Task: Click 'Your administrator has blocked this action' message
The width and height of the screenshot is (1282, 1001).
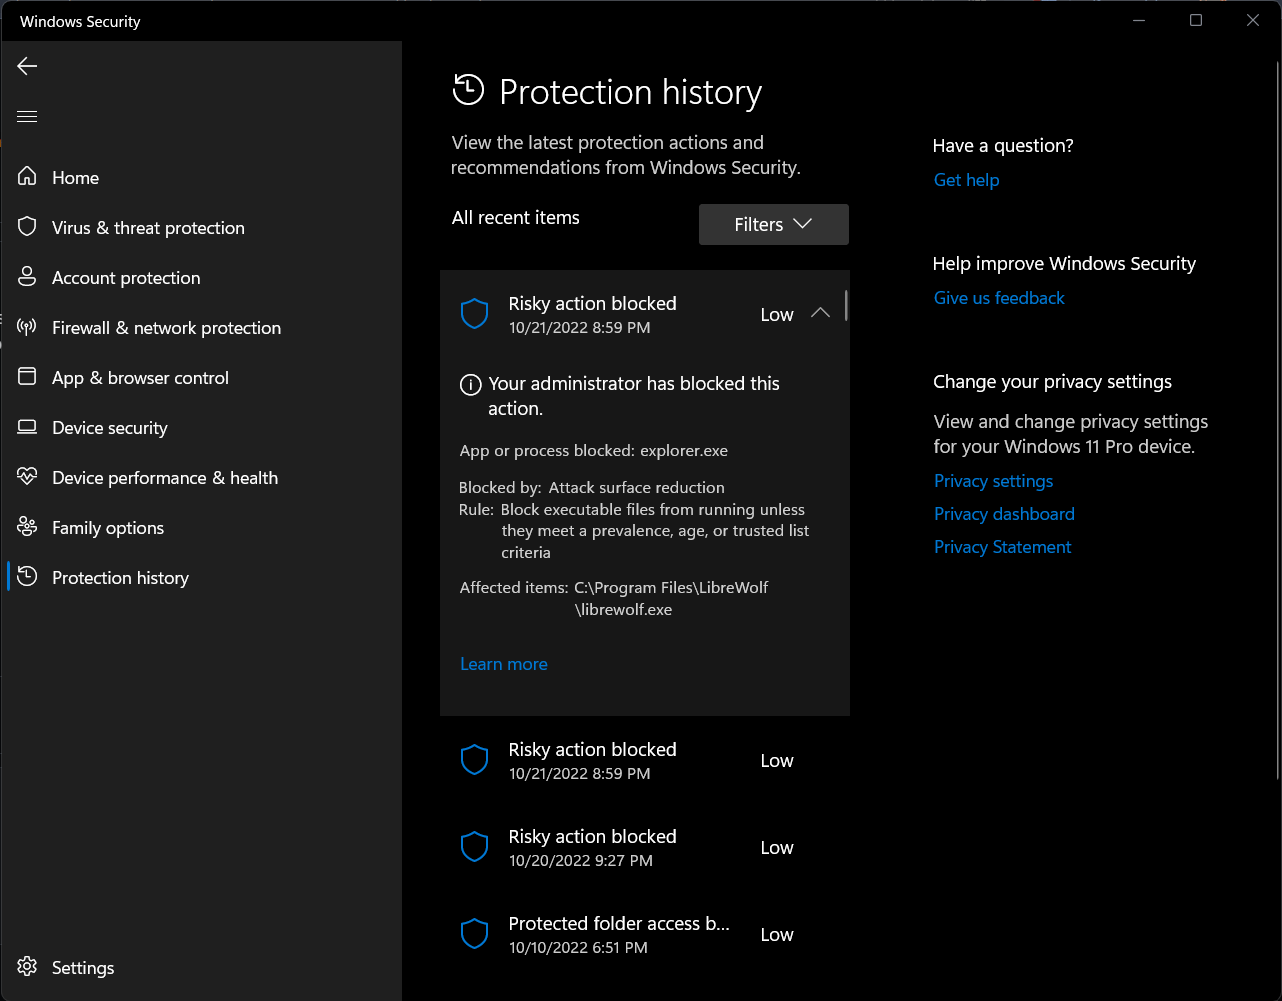Action: [634, 396]
